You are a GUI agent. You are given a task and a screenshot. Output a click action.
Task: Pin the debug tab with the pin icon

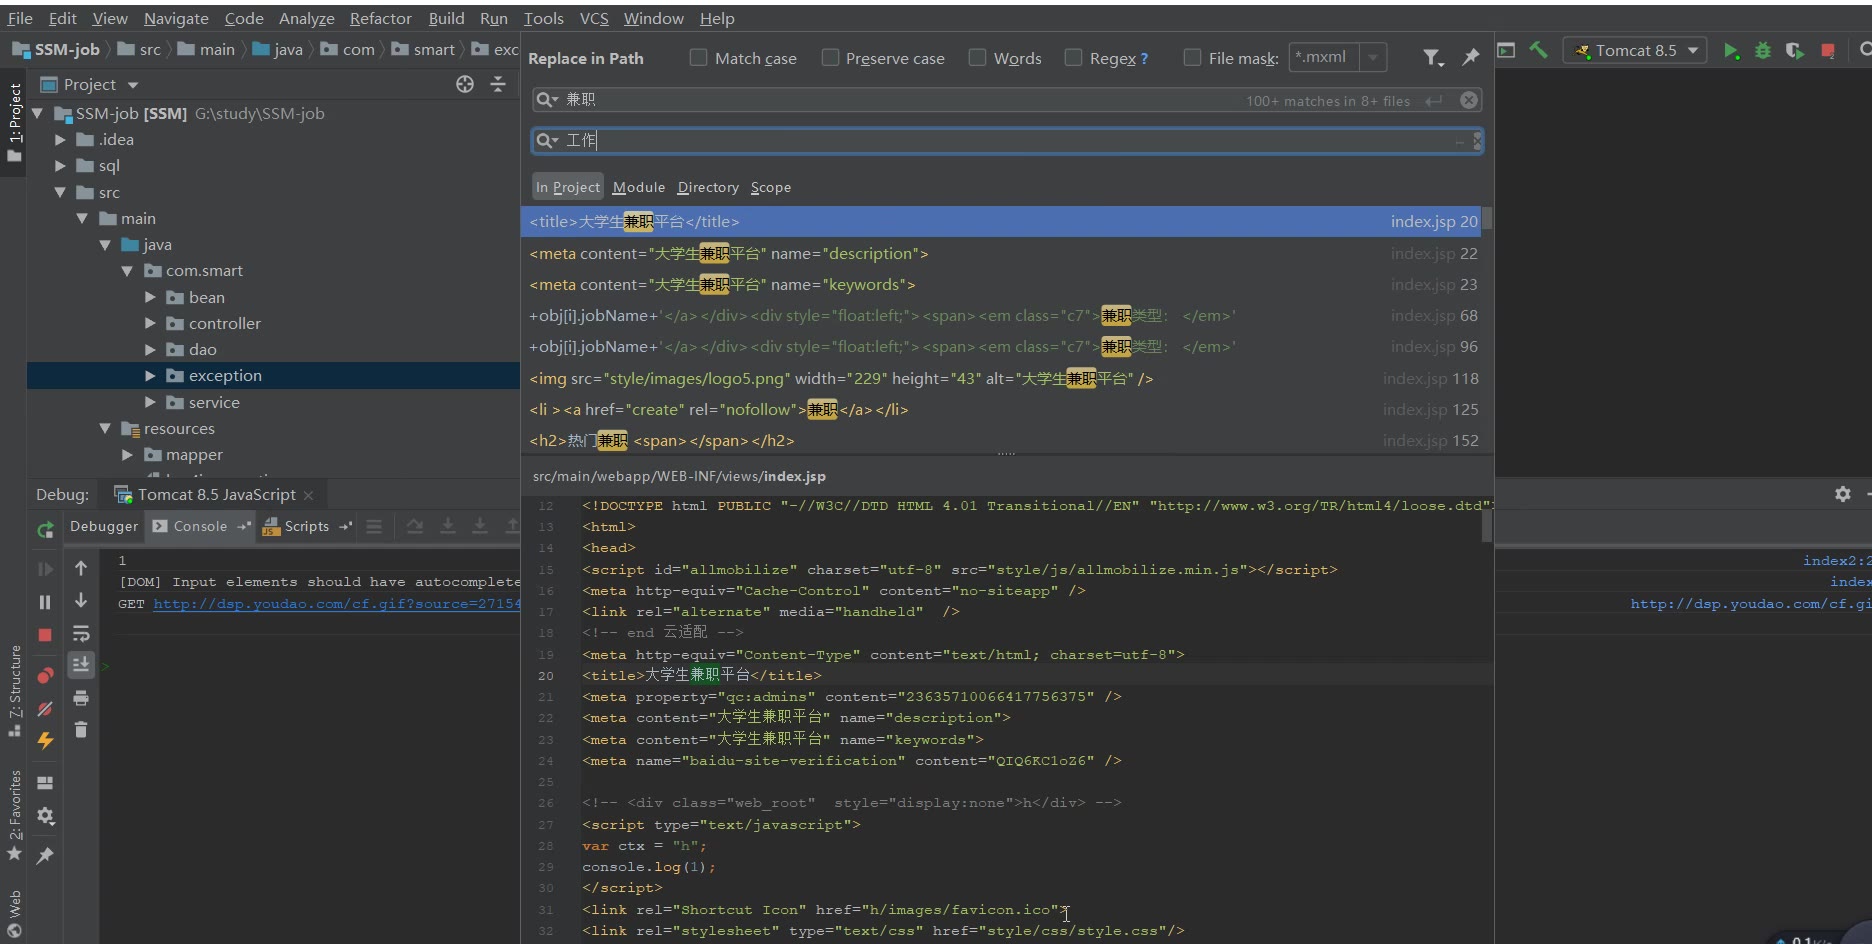pyautogui.click(x=45, y=856)
